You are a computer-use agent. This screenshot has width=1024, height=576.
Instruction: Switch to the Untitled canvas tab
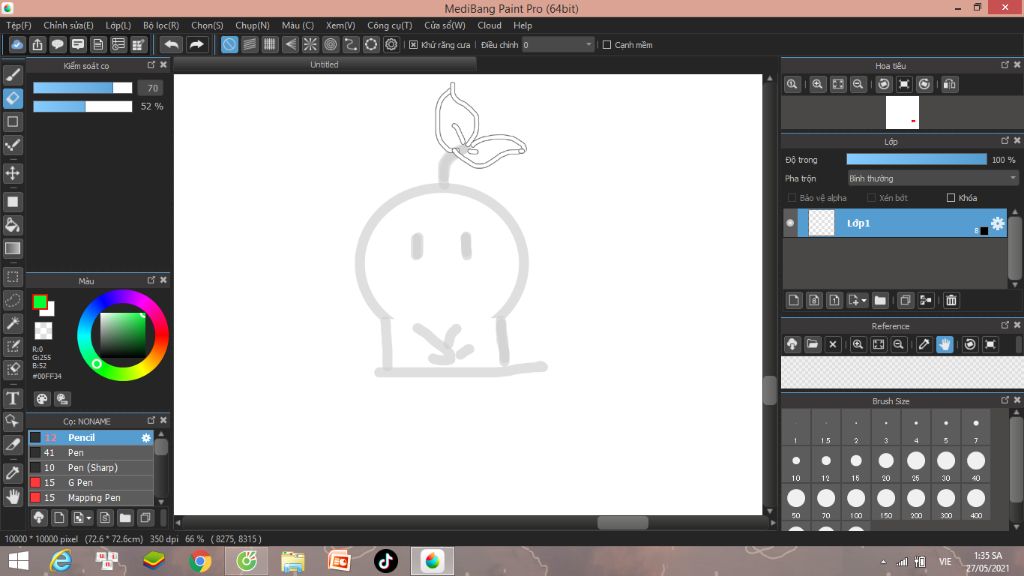pyautogui.click(x=325, y=65)
